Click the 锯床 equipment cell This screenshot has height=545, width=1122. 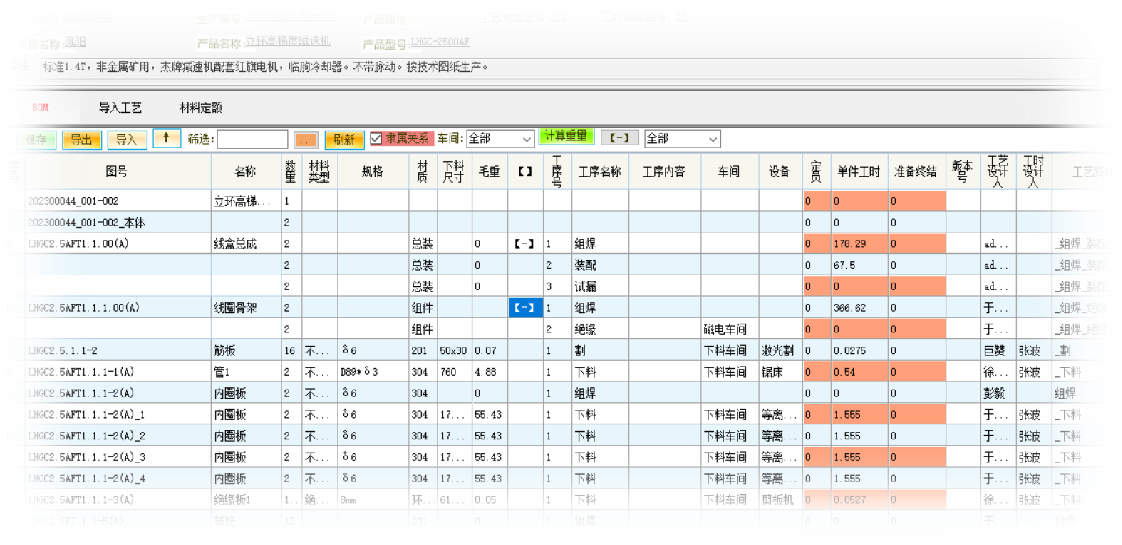click(x=780, y=372)
